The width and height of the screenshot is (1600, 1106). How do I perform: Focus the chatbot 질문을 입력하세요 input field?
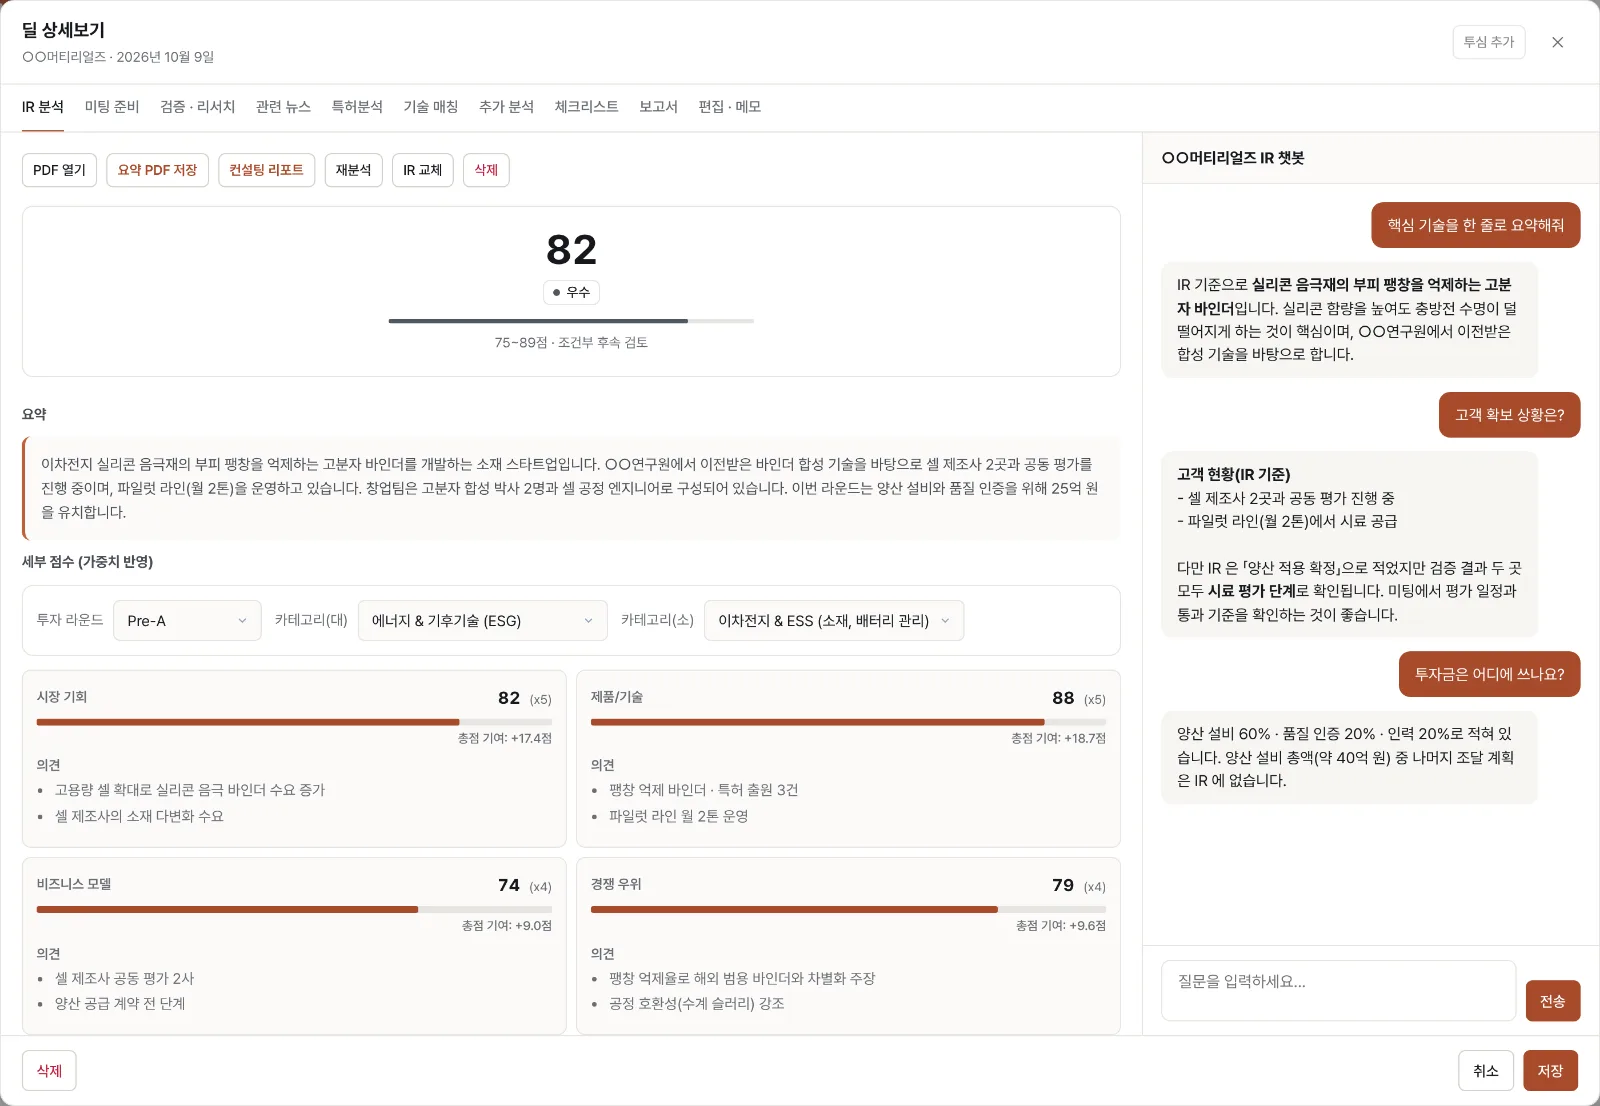(x=1338, y=990)
